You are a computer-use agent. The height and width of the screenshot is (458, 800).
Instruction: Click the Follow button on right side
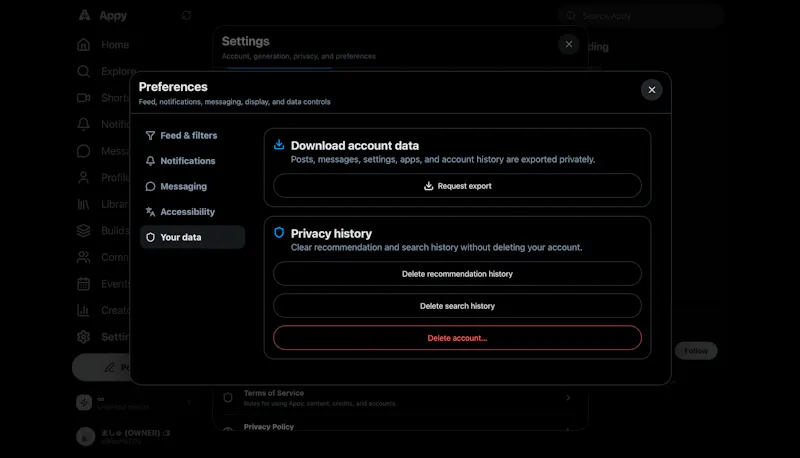pos(696,351)
